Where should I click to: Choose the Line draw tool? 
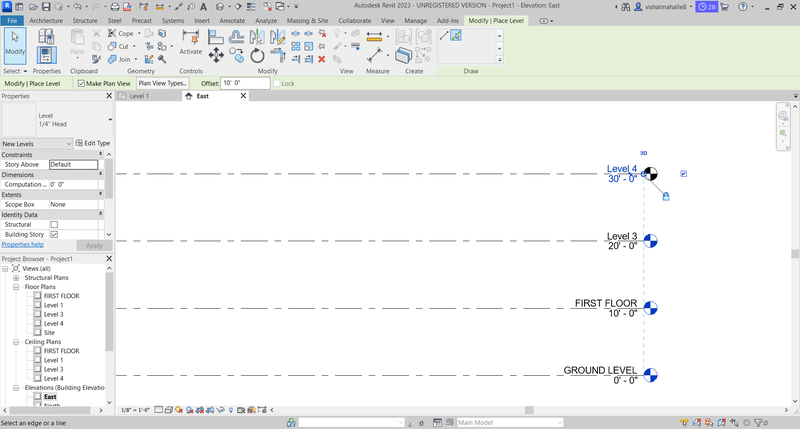(x=444, y=35)
